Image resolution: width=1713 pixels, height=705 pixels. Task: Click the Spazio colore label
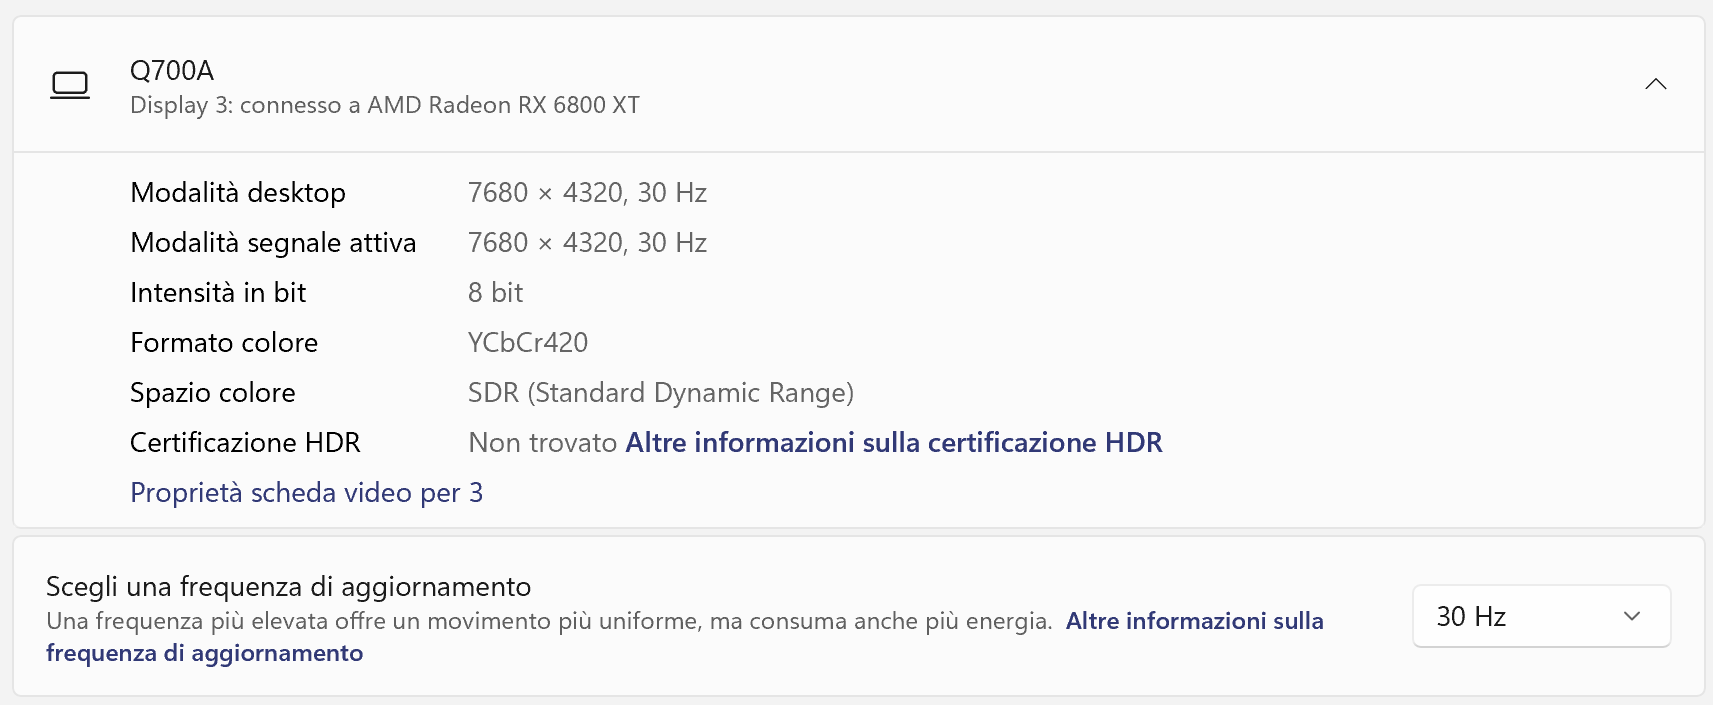point(213,392)
